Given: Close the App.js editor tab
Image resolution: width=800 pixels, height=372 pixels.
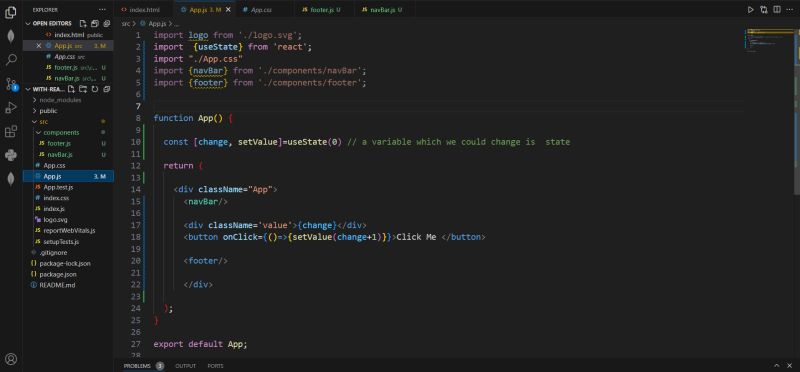Looking at the screenshot, I should pyautogui.click(x=228, y=10).
